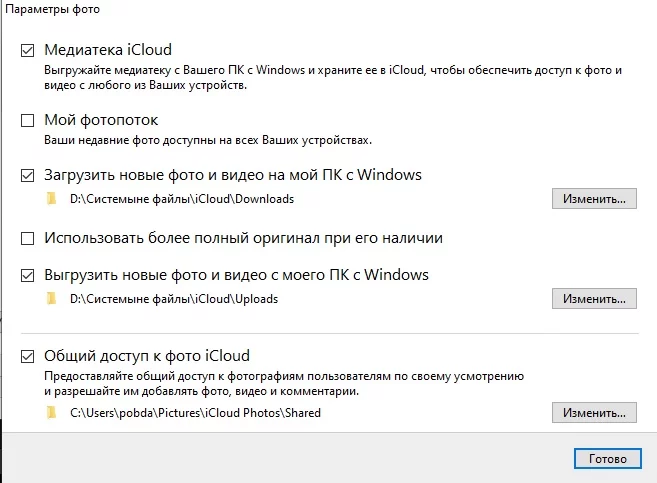Click the description text under Мой фотопоток

[x=208, y=140]
